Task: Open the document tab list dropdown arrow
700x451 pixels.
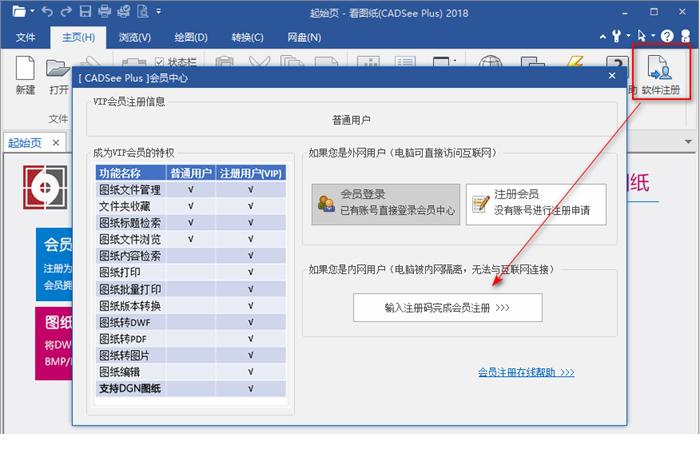Action: 688,142
